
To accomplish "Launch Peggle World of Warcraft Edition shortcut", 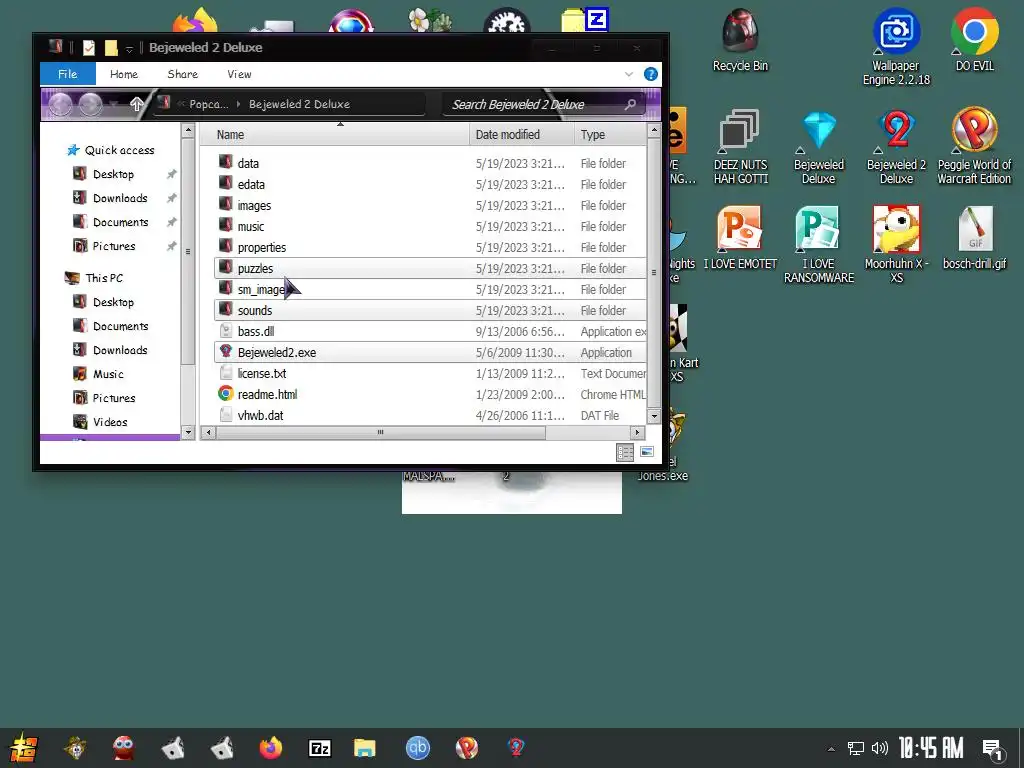I will coord(974,146).
